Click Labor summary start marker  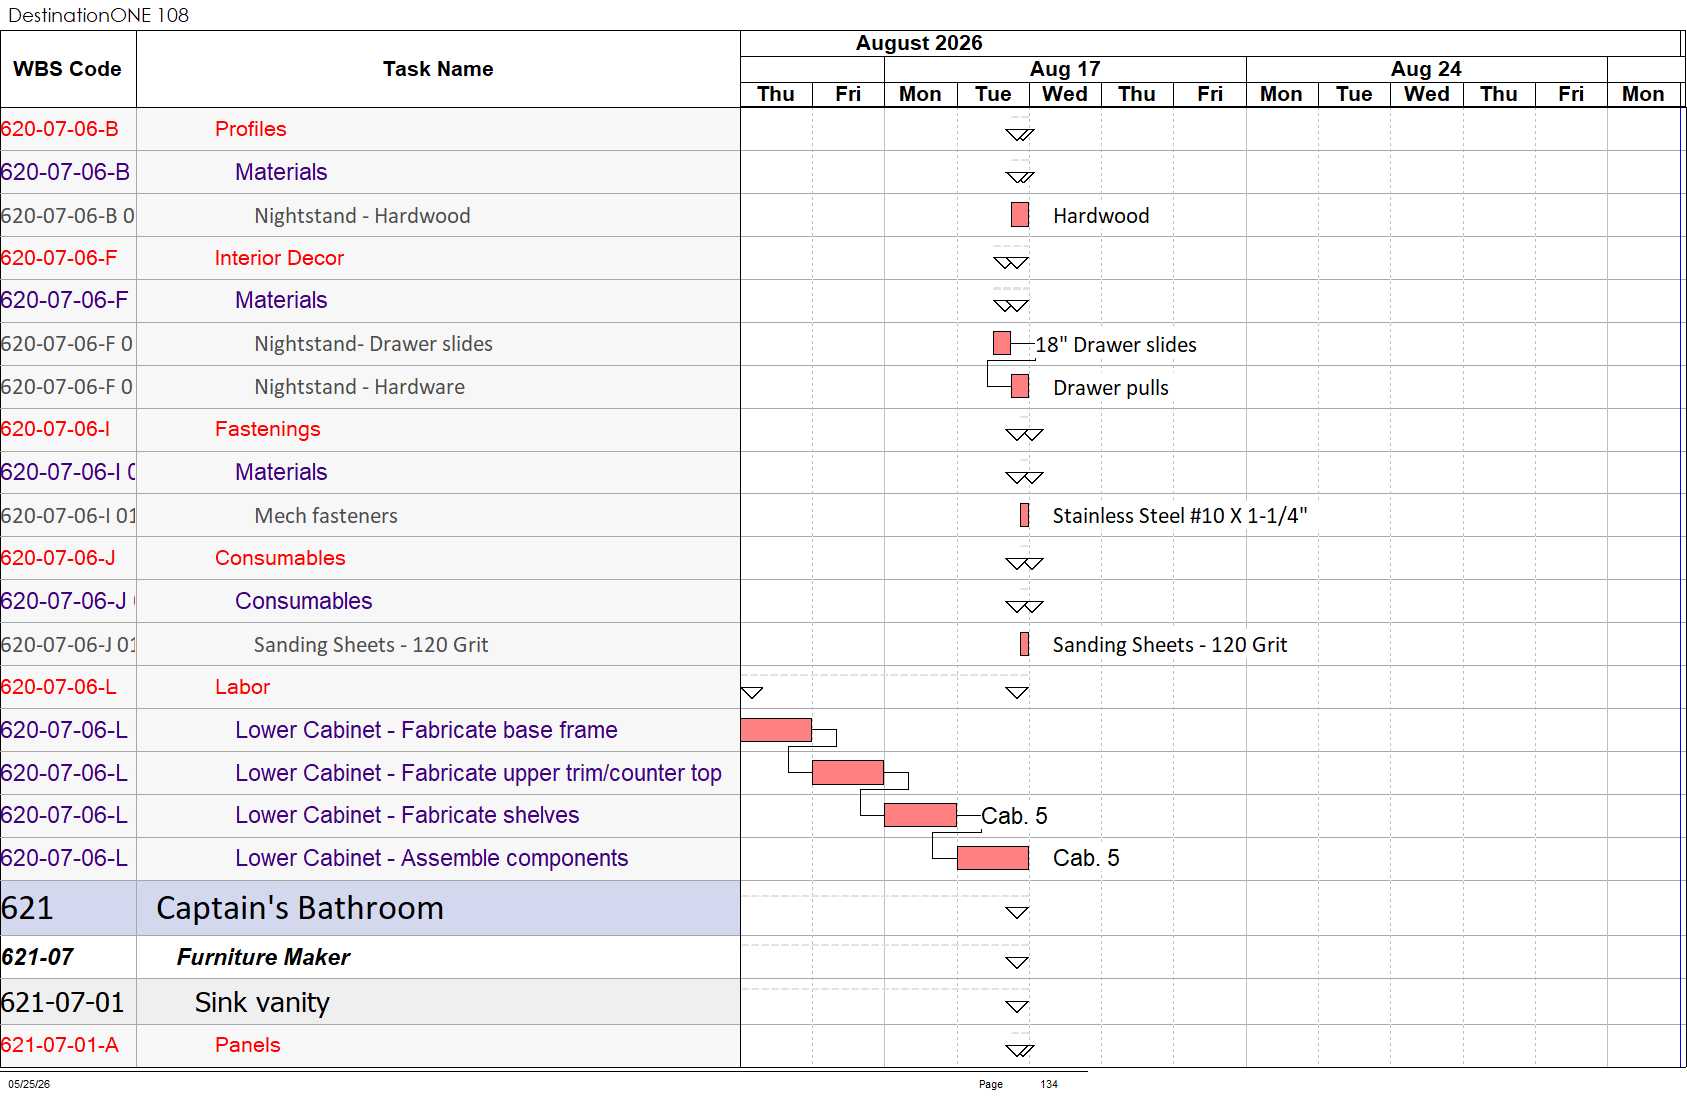[752, 692]
